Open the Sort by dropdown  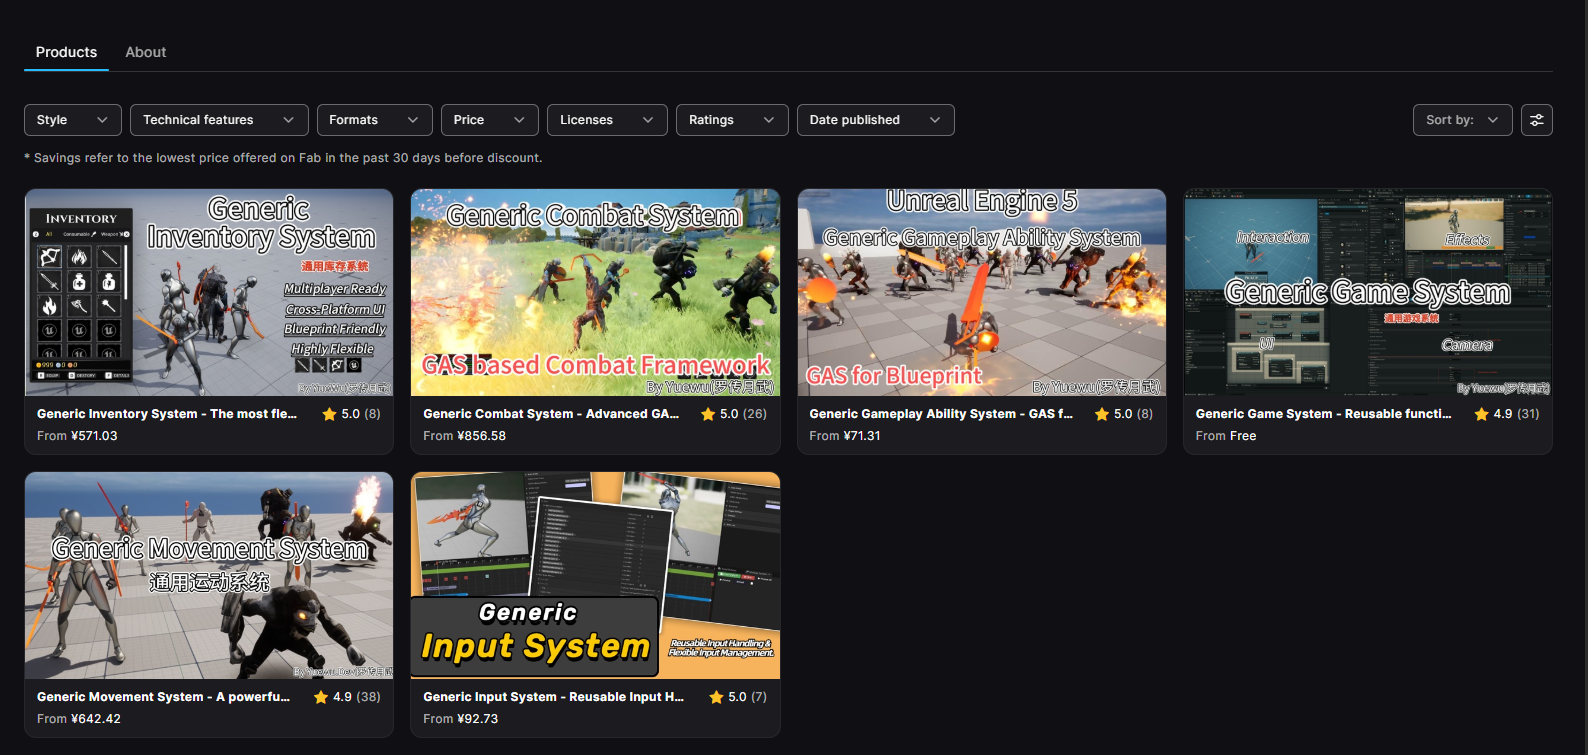(x=1463, y=120)
